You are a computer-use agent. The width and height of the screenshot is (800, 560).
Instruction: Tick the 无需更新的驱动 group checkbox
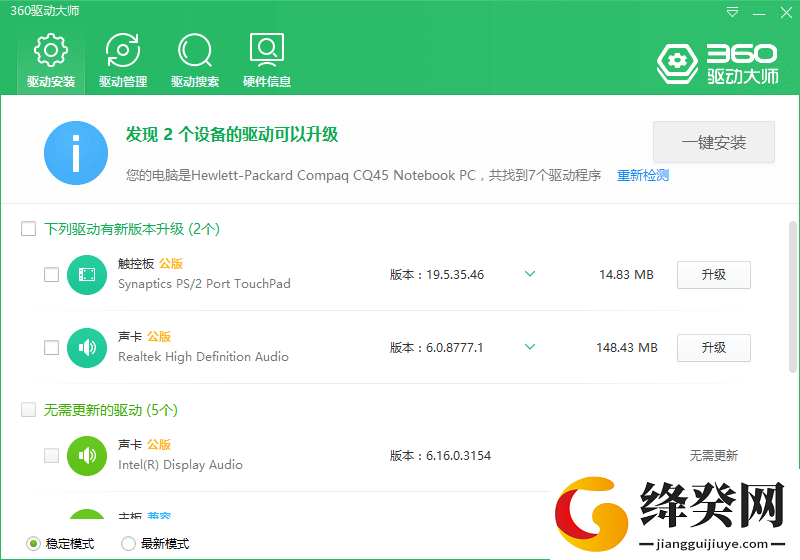pos(29,410)
